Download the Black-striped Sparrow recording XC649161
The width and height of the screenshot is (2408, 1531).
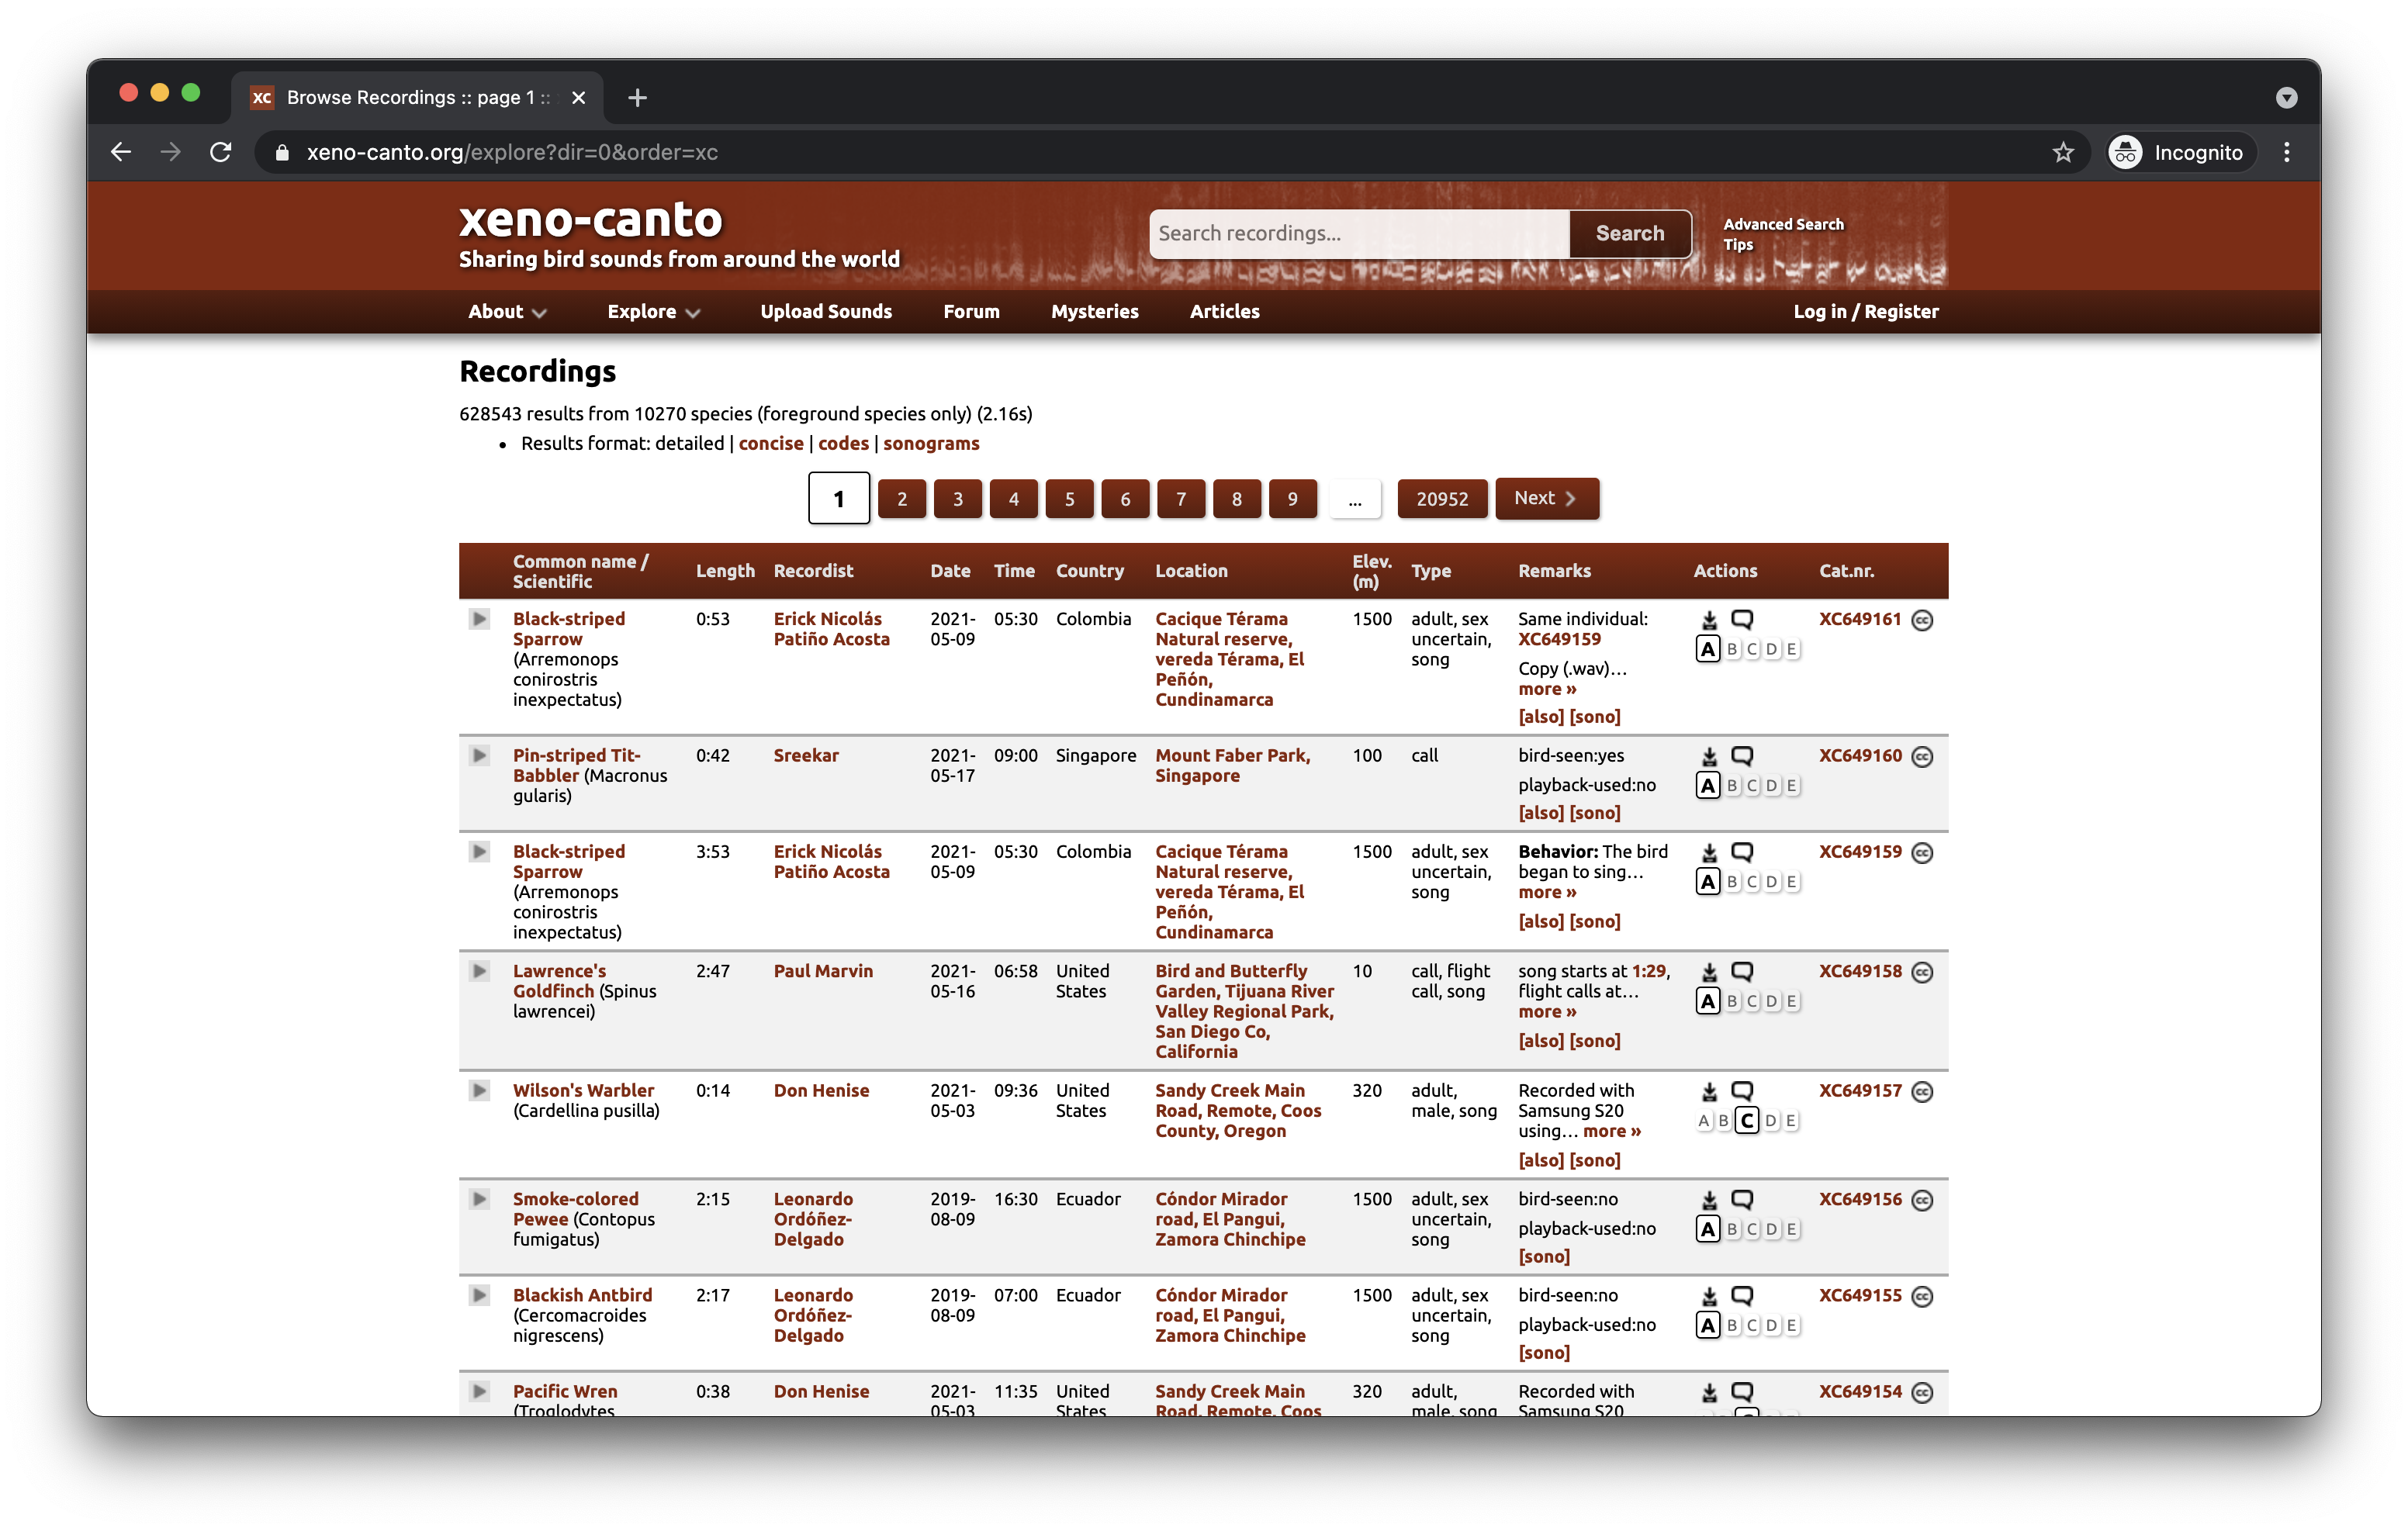[1709, 620]
